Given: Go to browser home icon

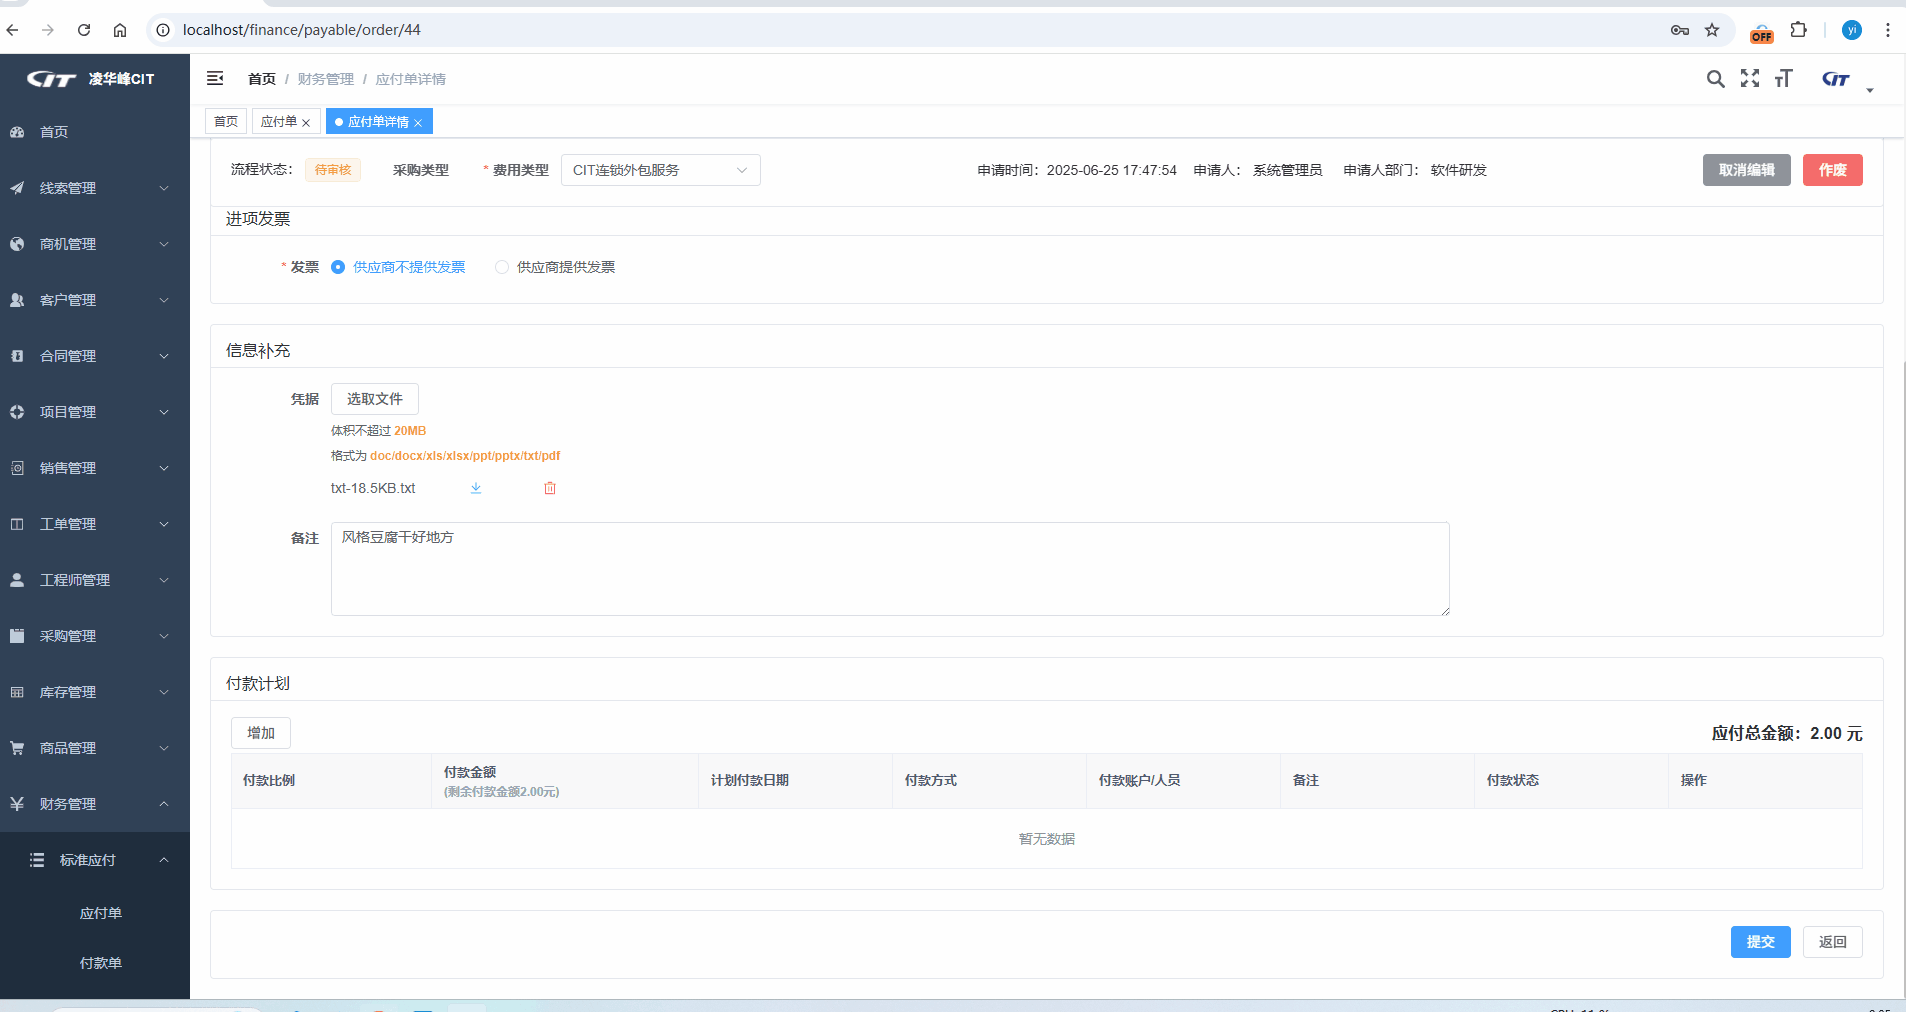Looking at the screenshot, I should click(x=120, y=30).
